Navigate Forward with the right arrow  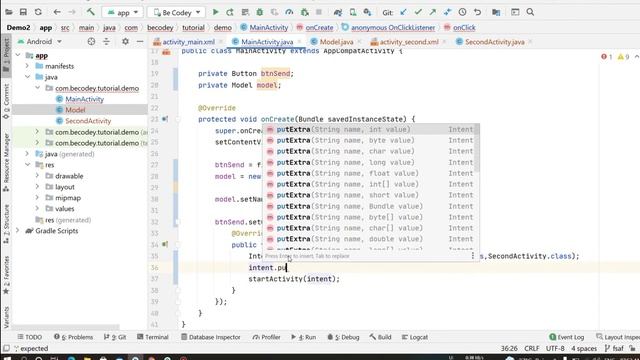click(x=72, y=12)
